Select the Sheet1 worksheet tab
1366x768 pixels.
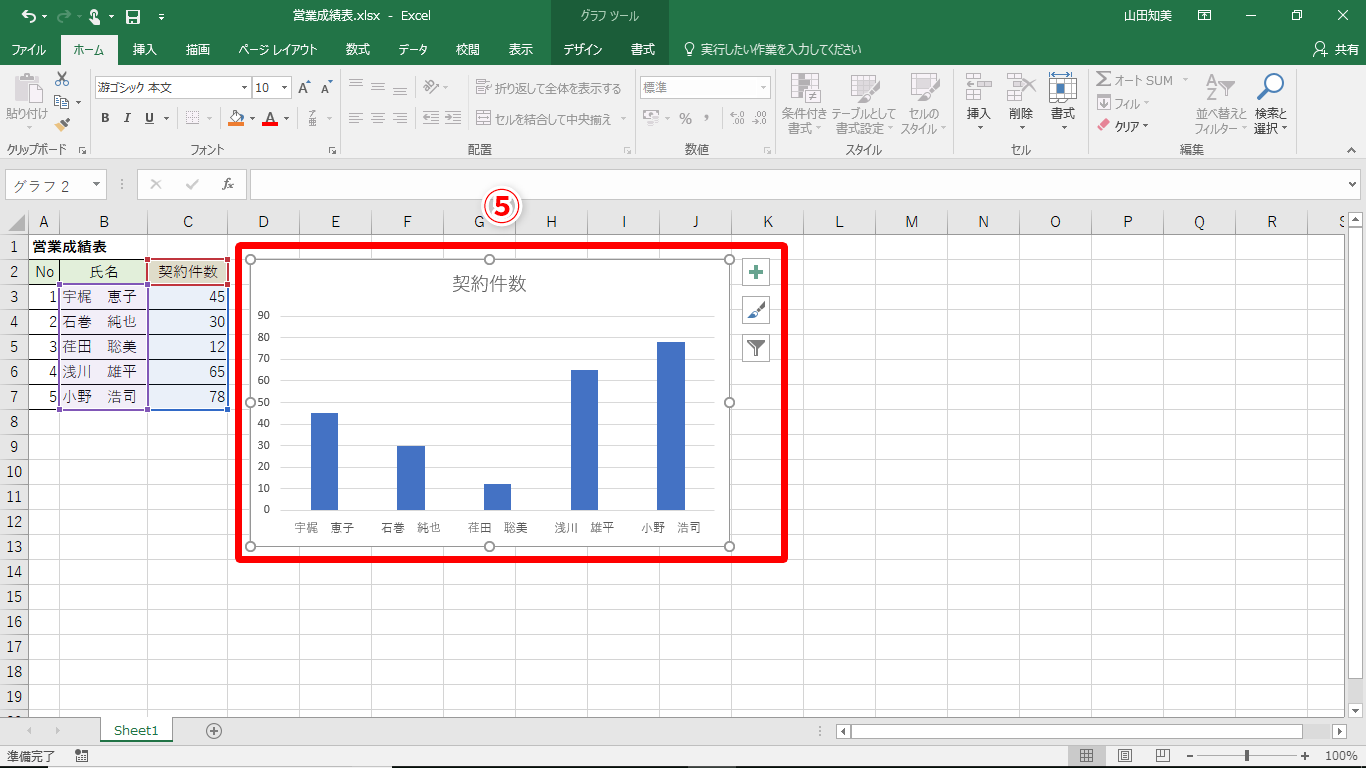[136, 731]
